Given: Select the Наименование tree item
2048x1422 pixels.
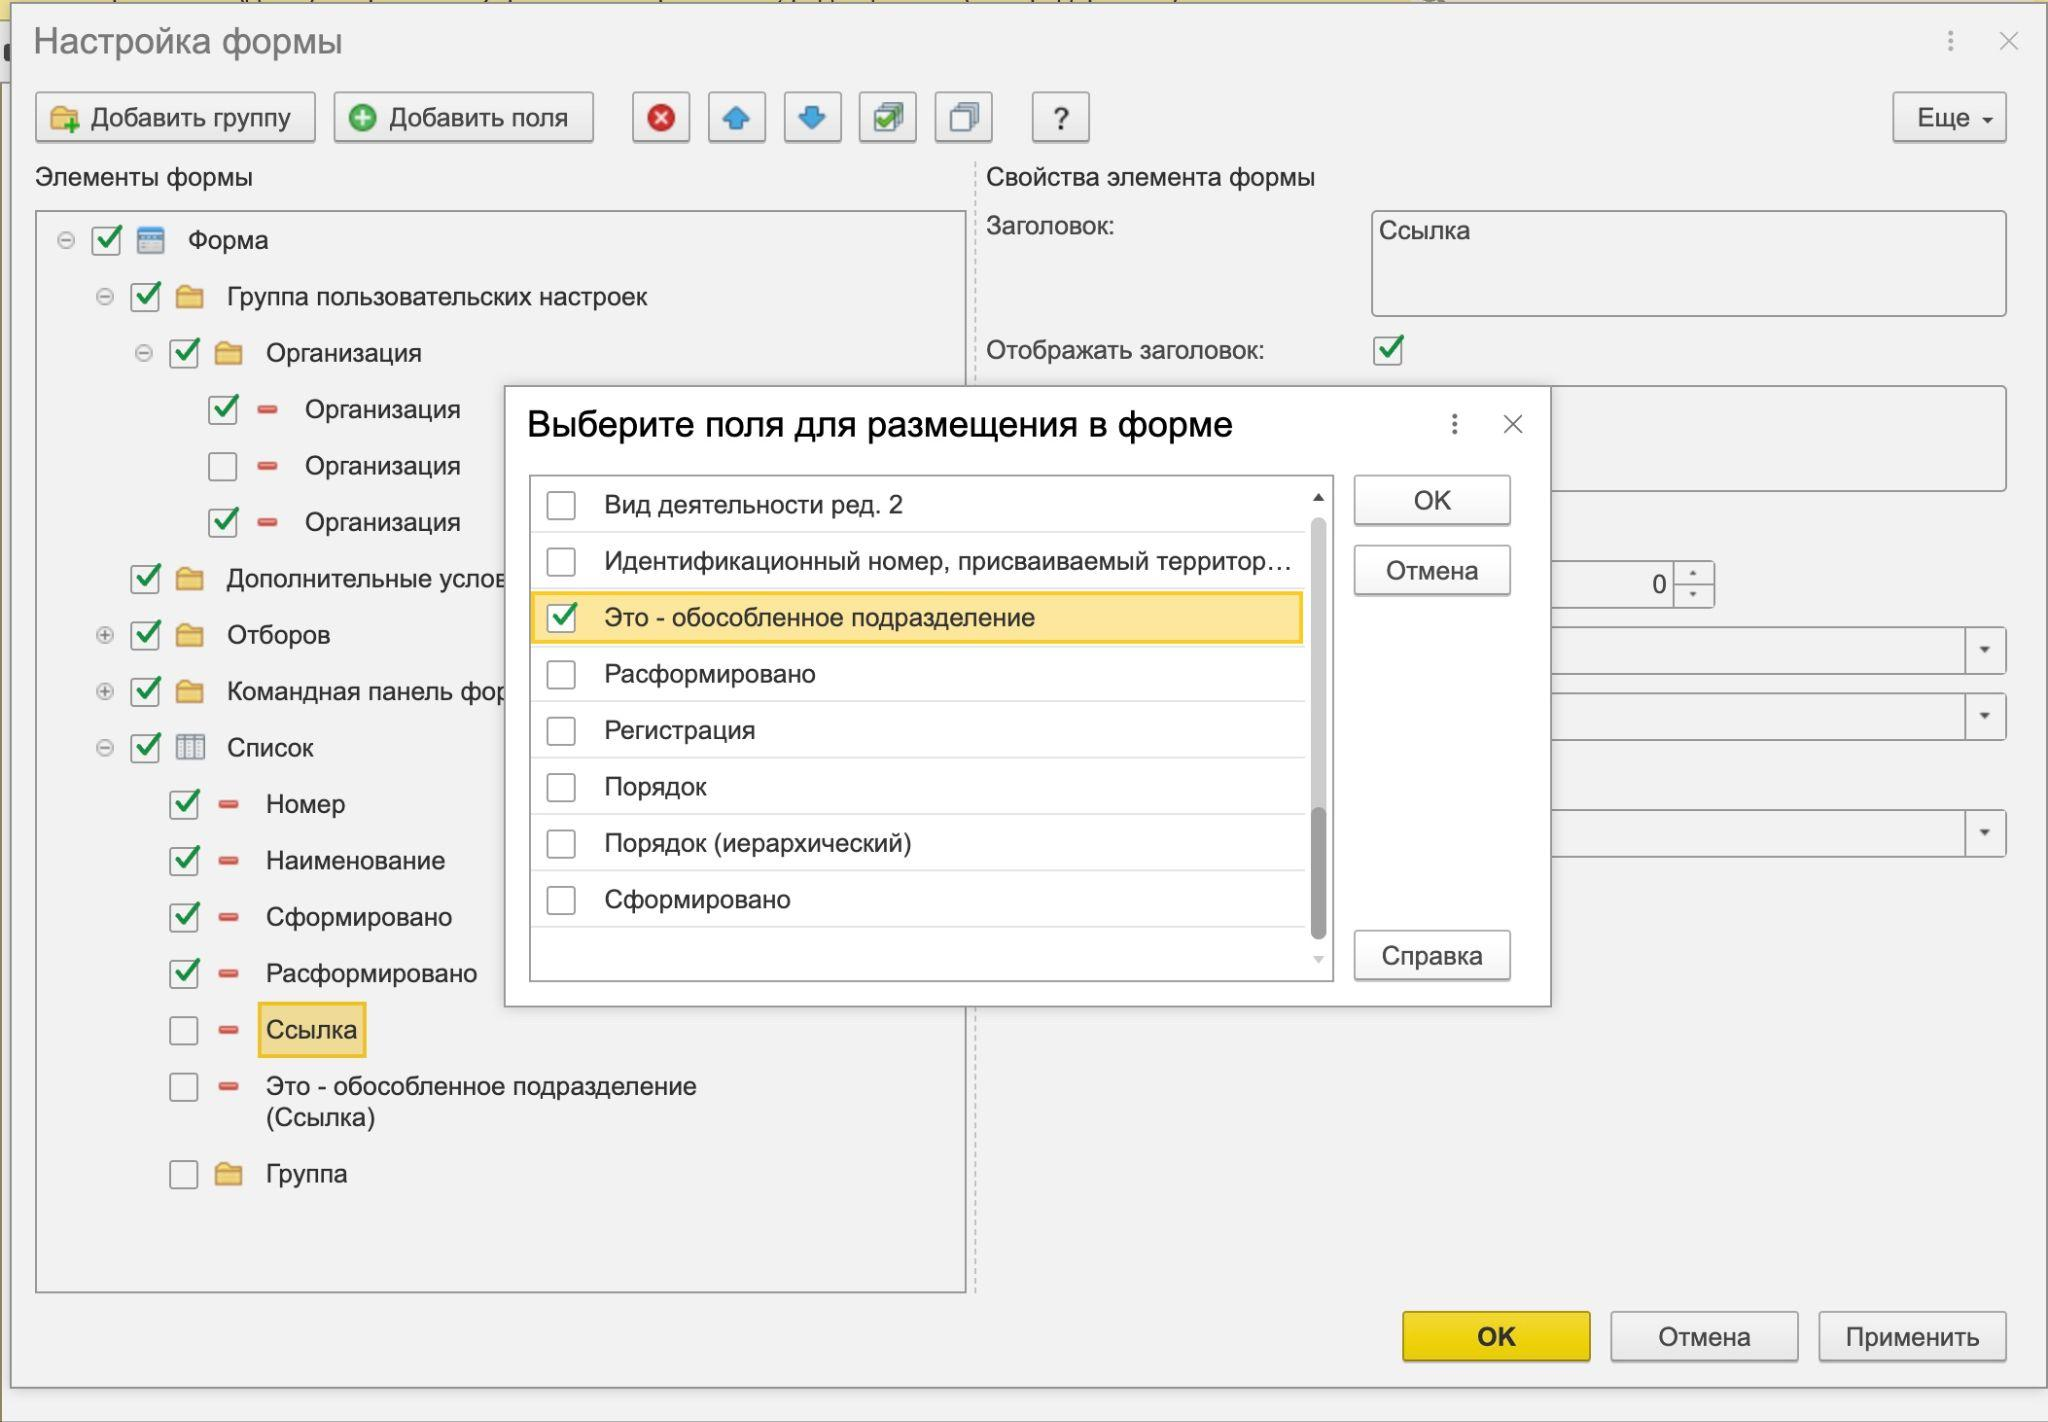Looking at the screenshot, I should click(x=355, y=861).
